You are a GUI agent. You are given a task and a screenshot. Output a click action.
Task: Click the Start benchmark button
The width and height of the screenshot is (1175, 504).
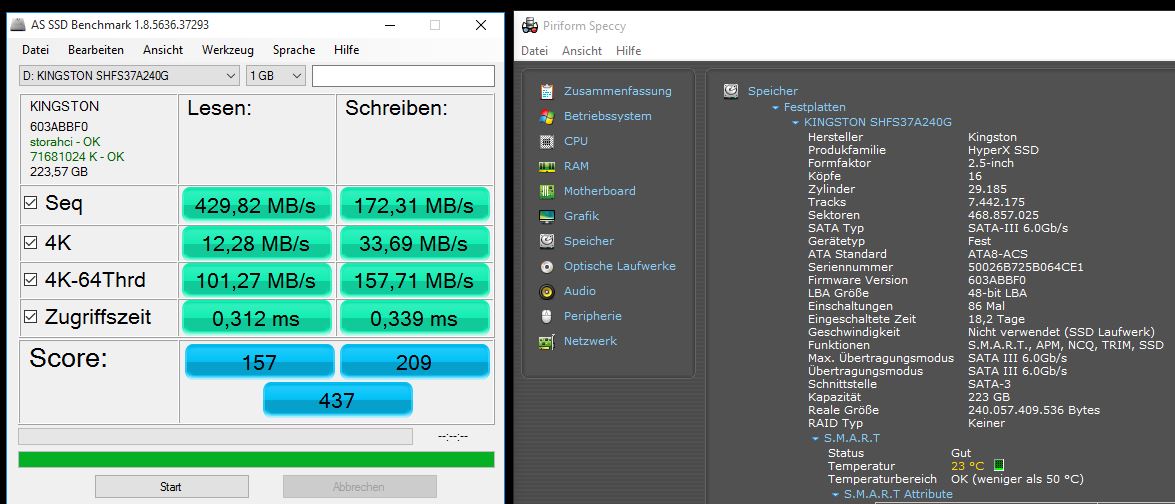click(x=170, y=487)
